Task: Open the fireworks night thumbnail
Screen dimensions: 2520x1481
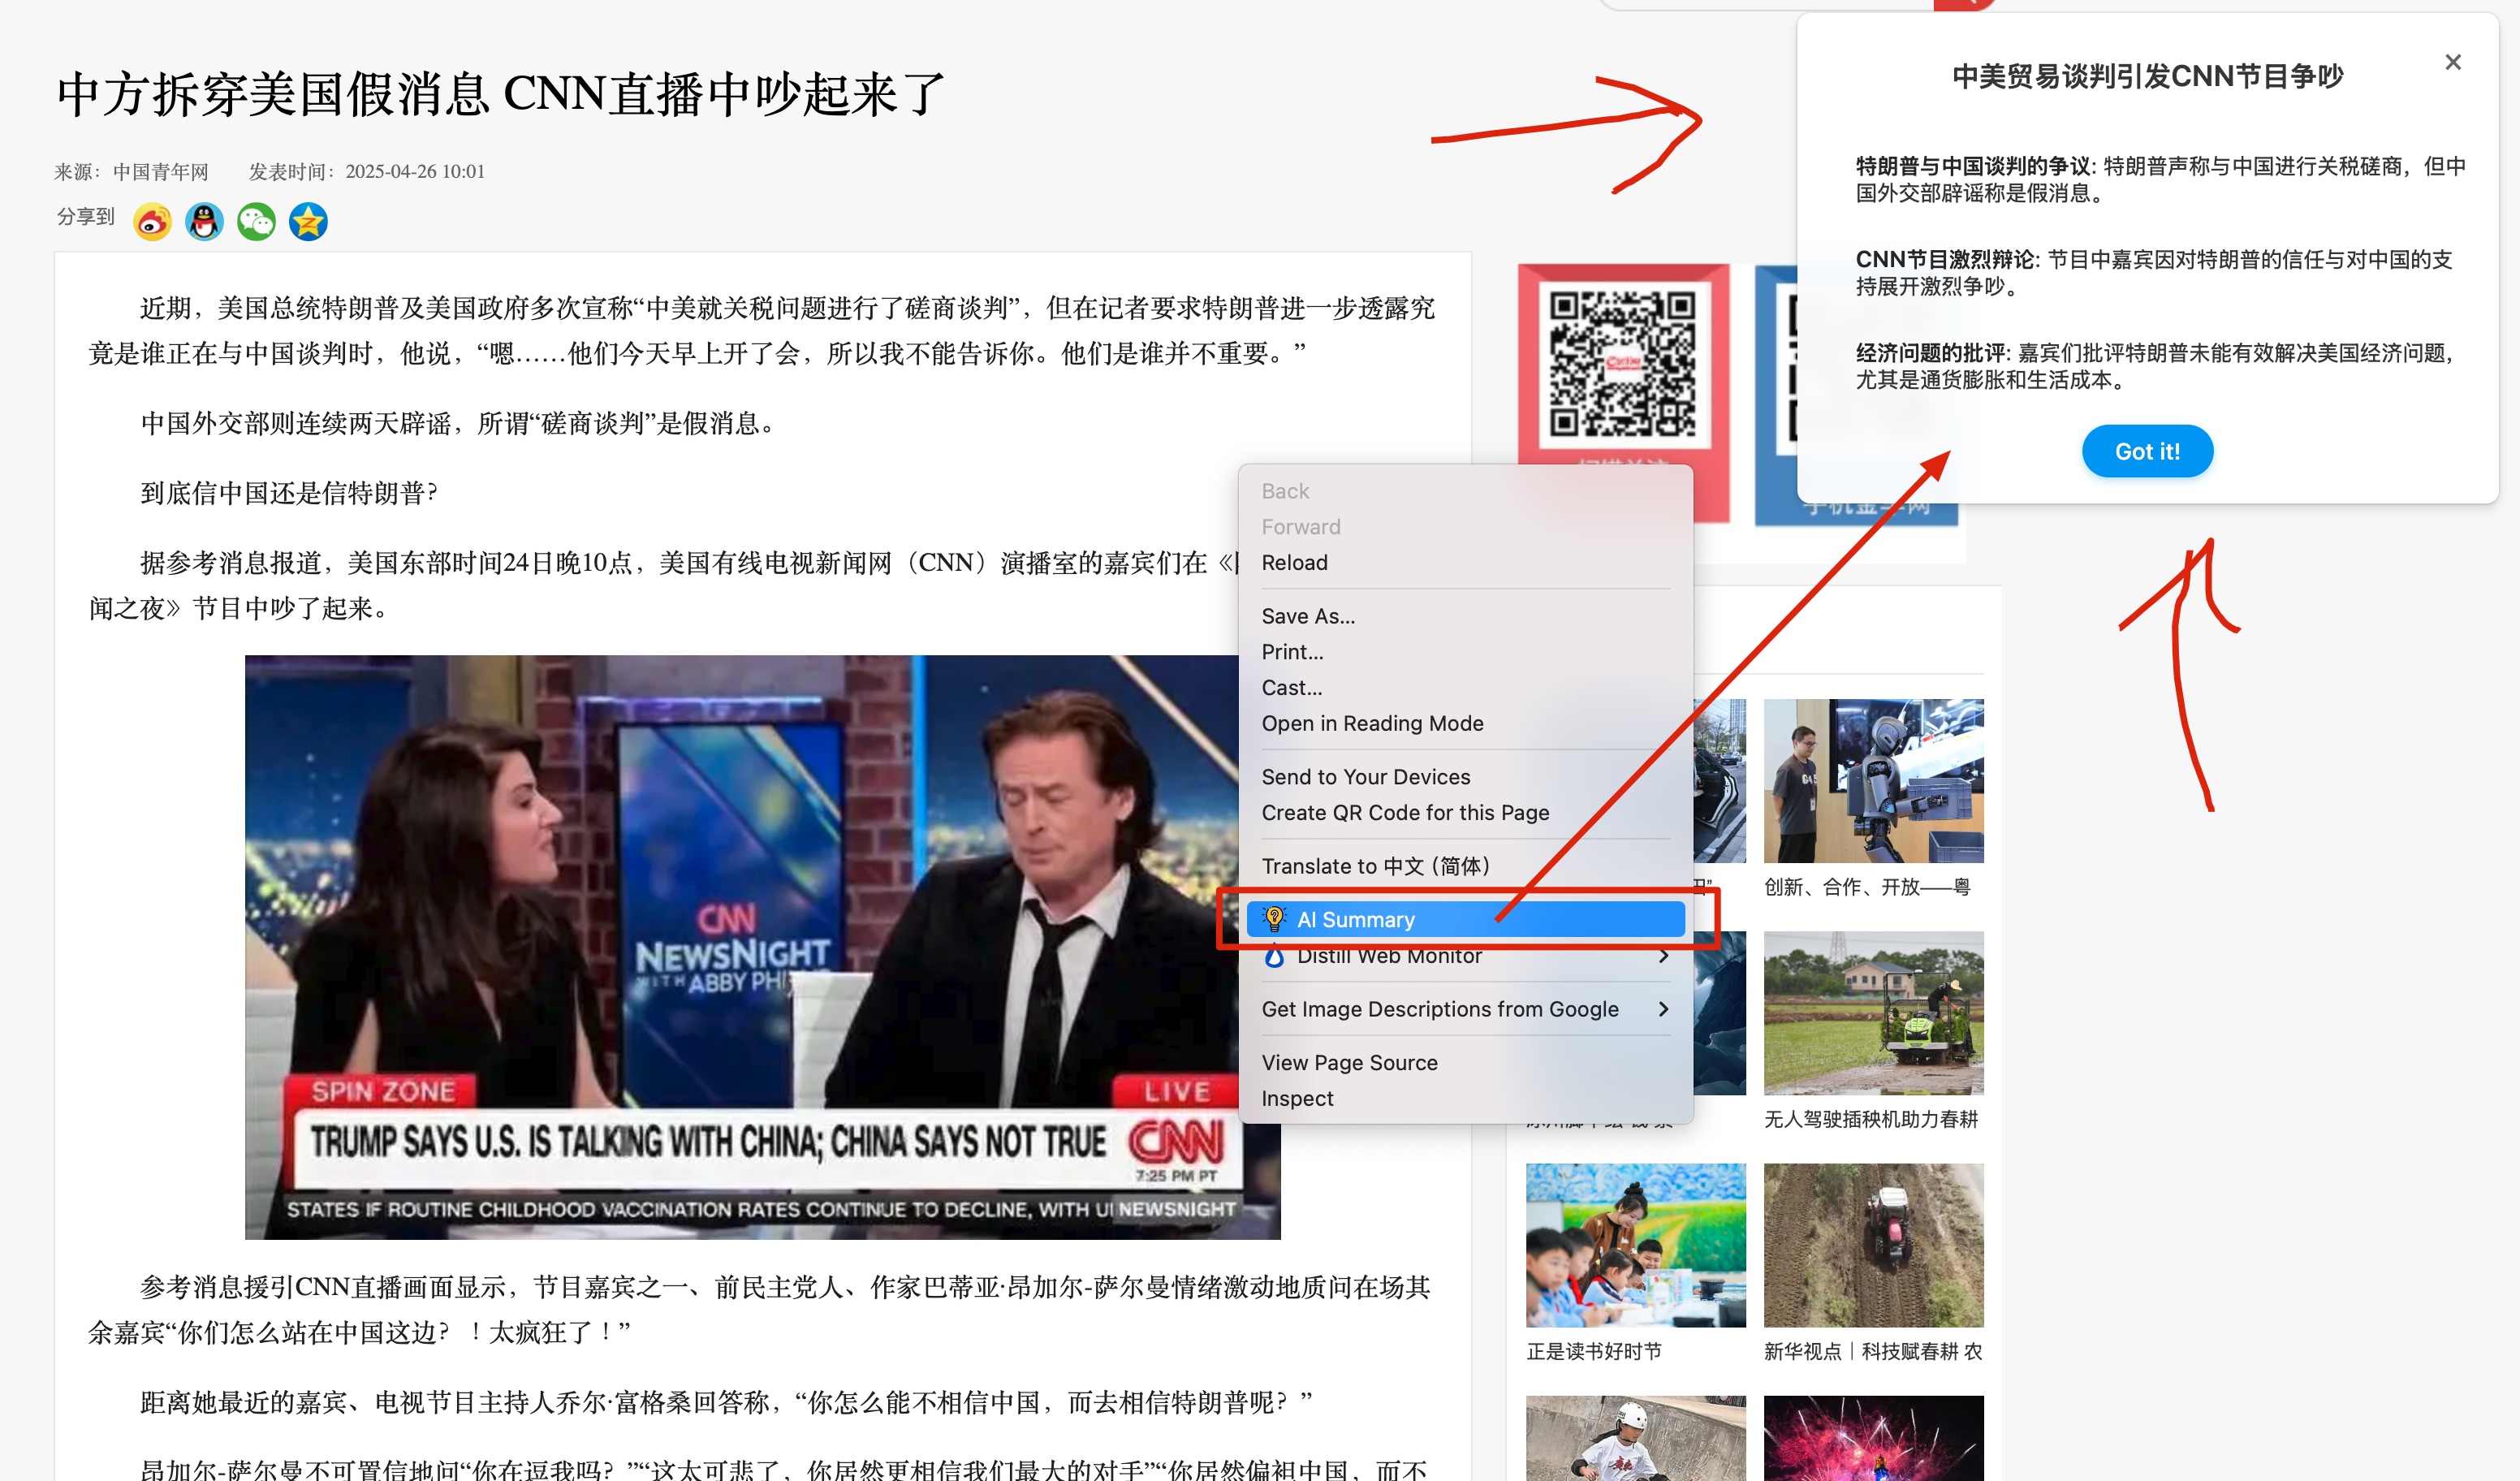Action: click(1874, 1438)
